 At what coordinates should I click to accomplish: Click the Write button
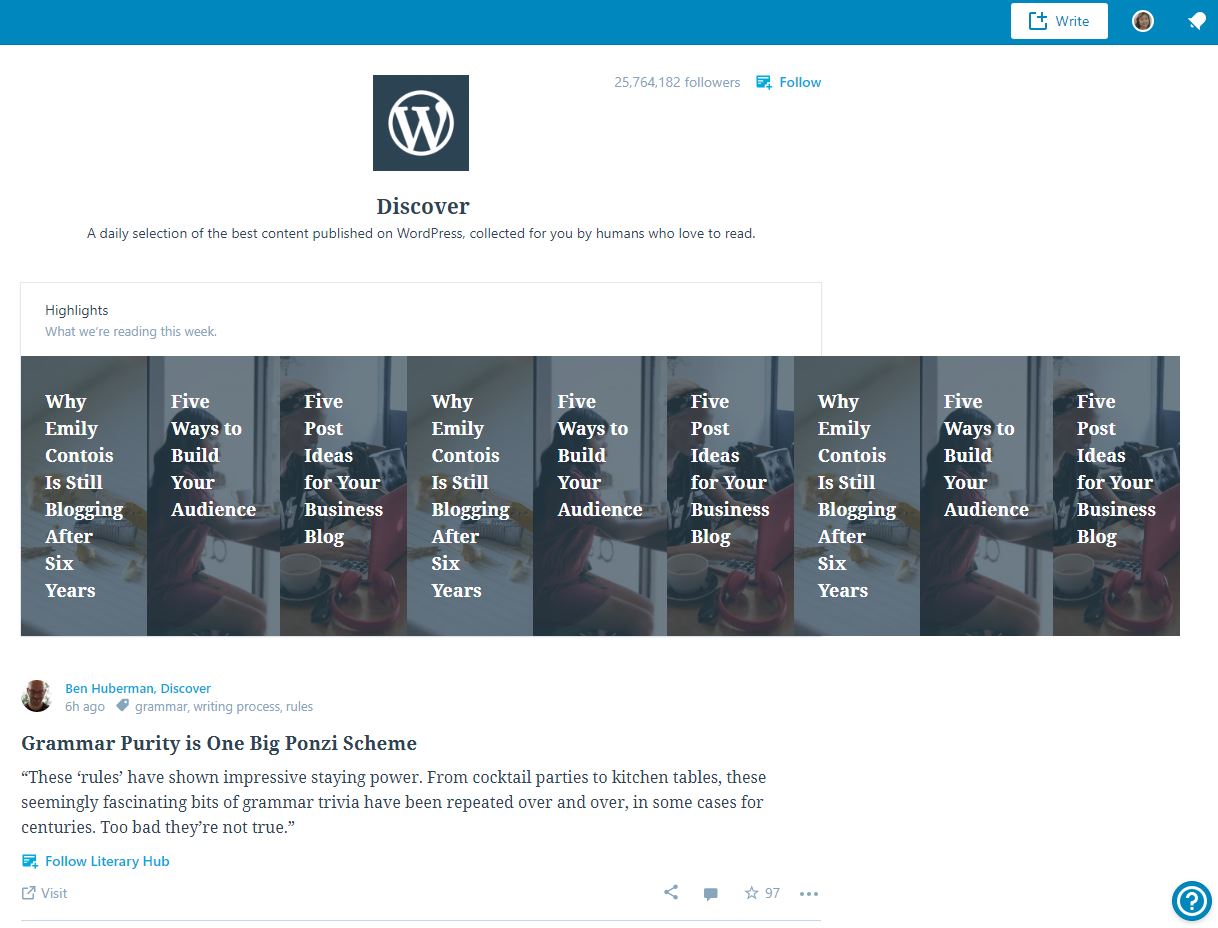click(x=1059, y=21)
